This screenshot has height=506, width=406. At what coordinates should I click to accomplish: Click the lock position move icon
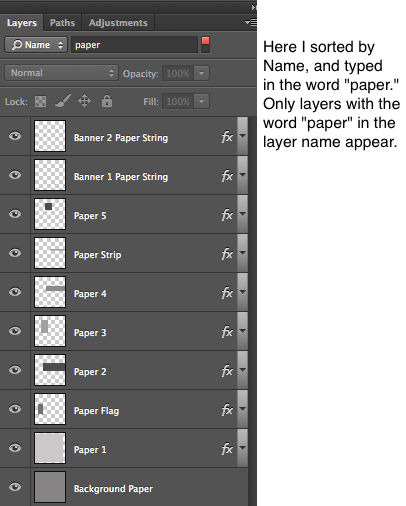[84, 101]
